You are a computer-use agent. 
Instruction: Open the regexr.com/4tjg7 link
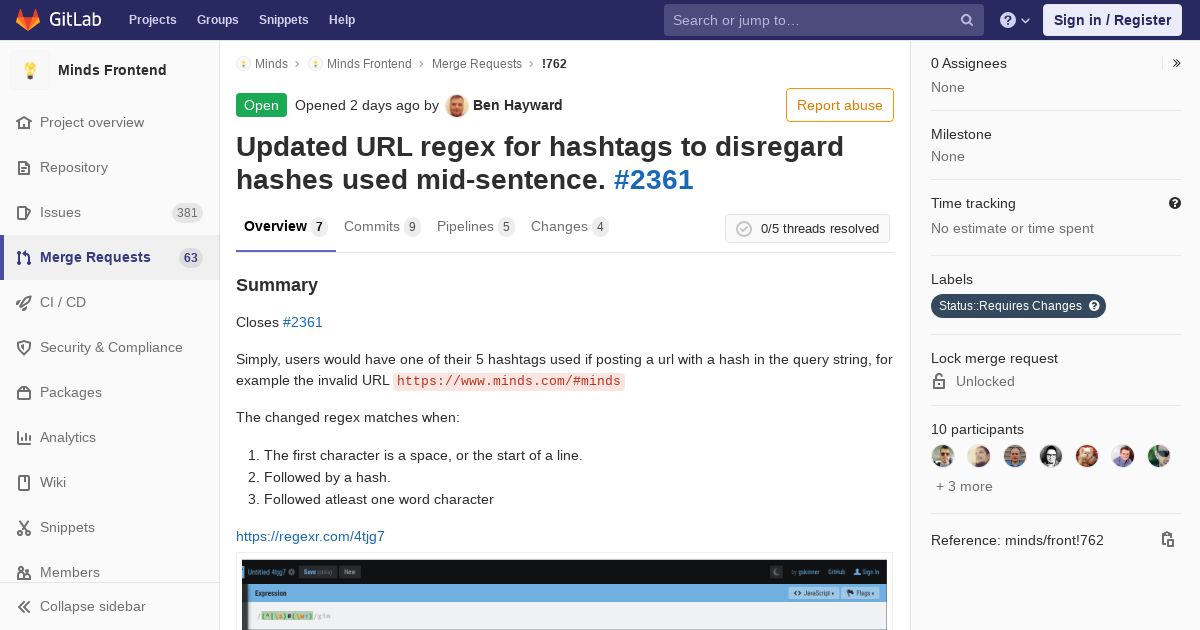point(310,536)
